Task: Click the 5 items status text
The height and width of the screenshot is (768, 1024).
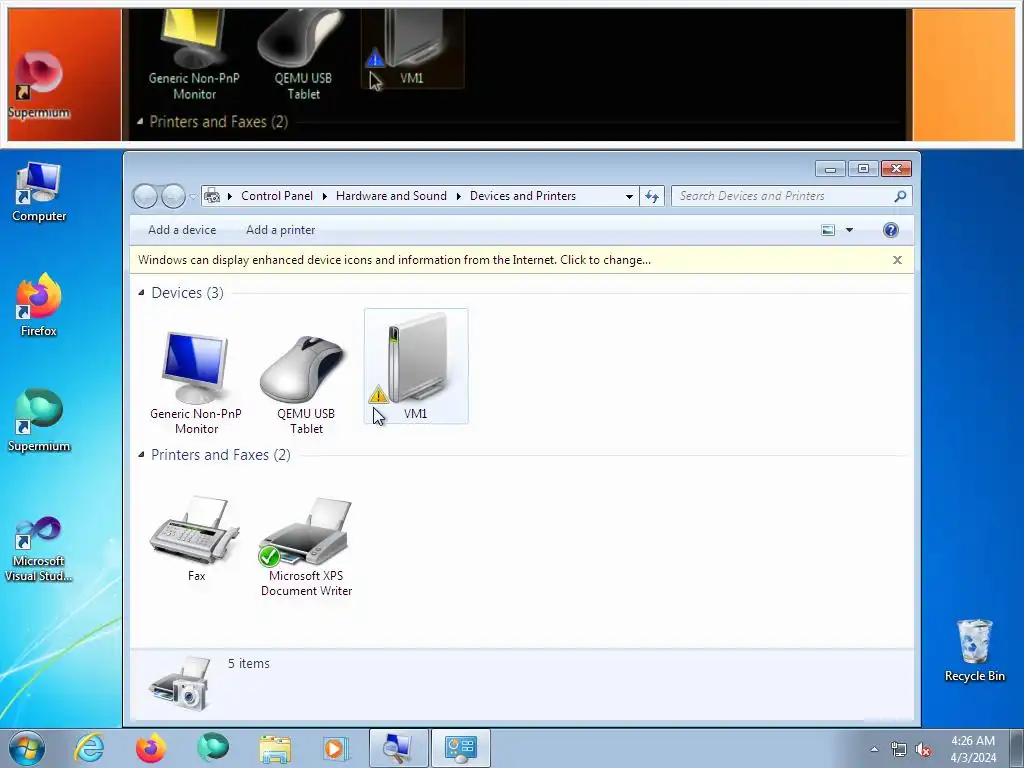Action: tap(249, 664)
